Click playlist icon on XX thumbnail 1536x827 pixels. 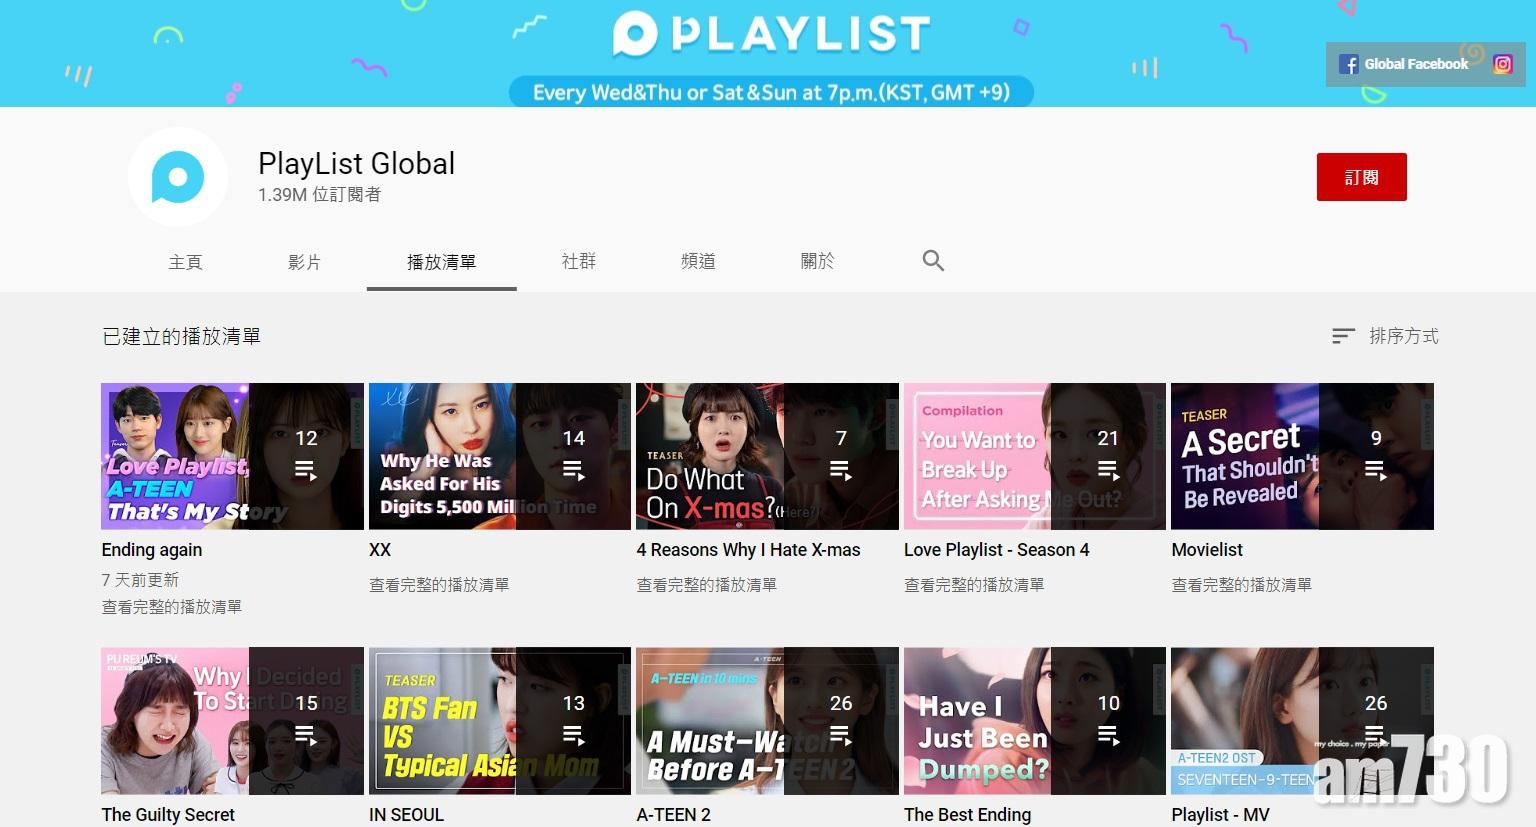(573, 470)
